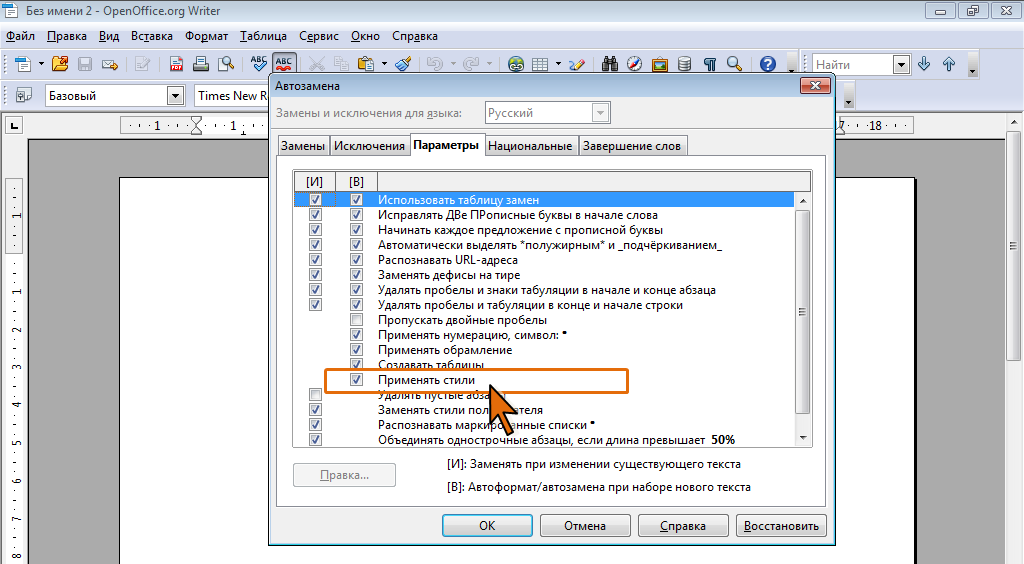Uncheck [И] box for Заменять стили пользователя
1024x564 pixels.
click(x=315, y=410)
